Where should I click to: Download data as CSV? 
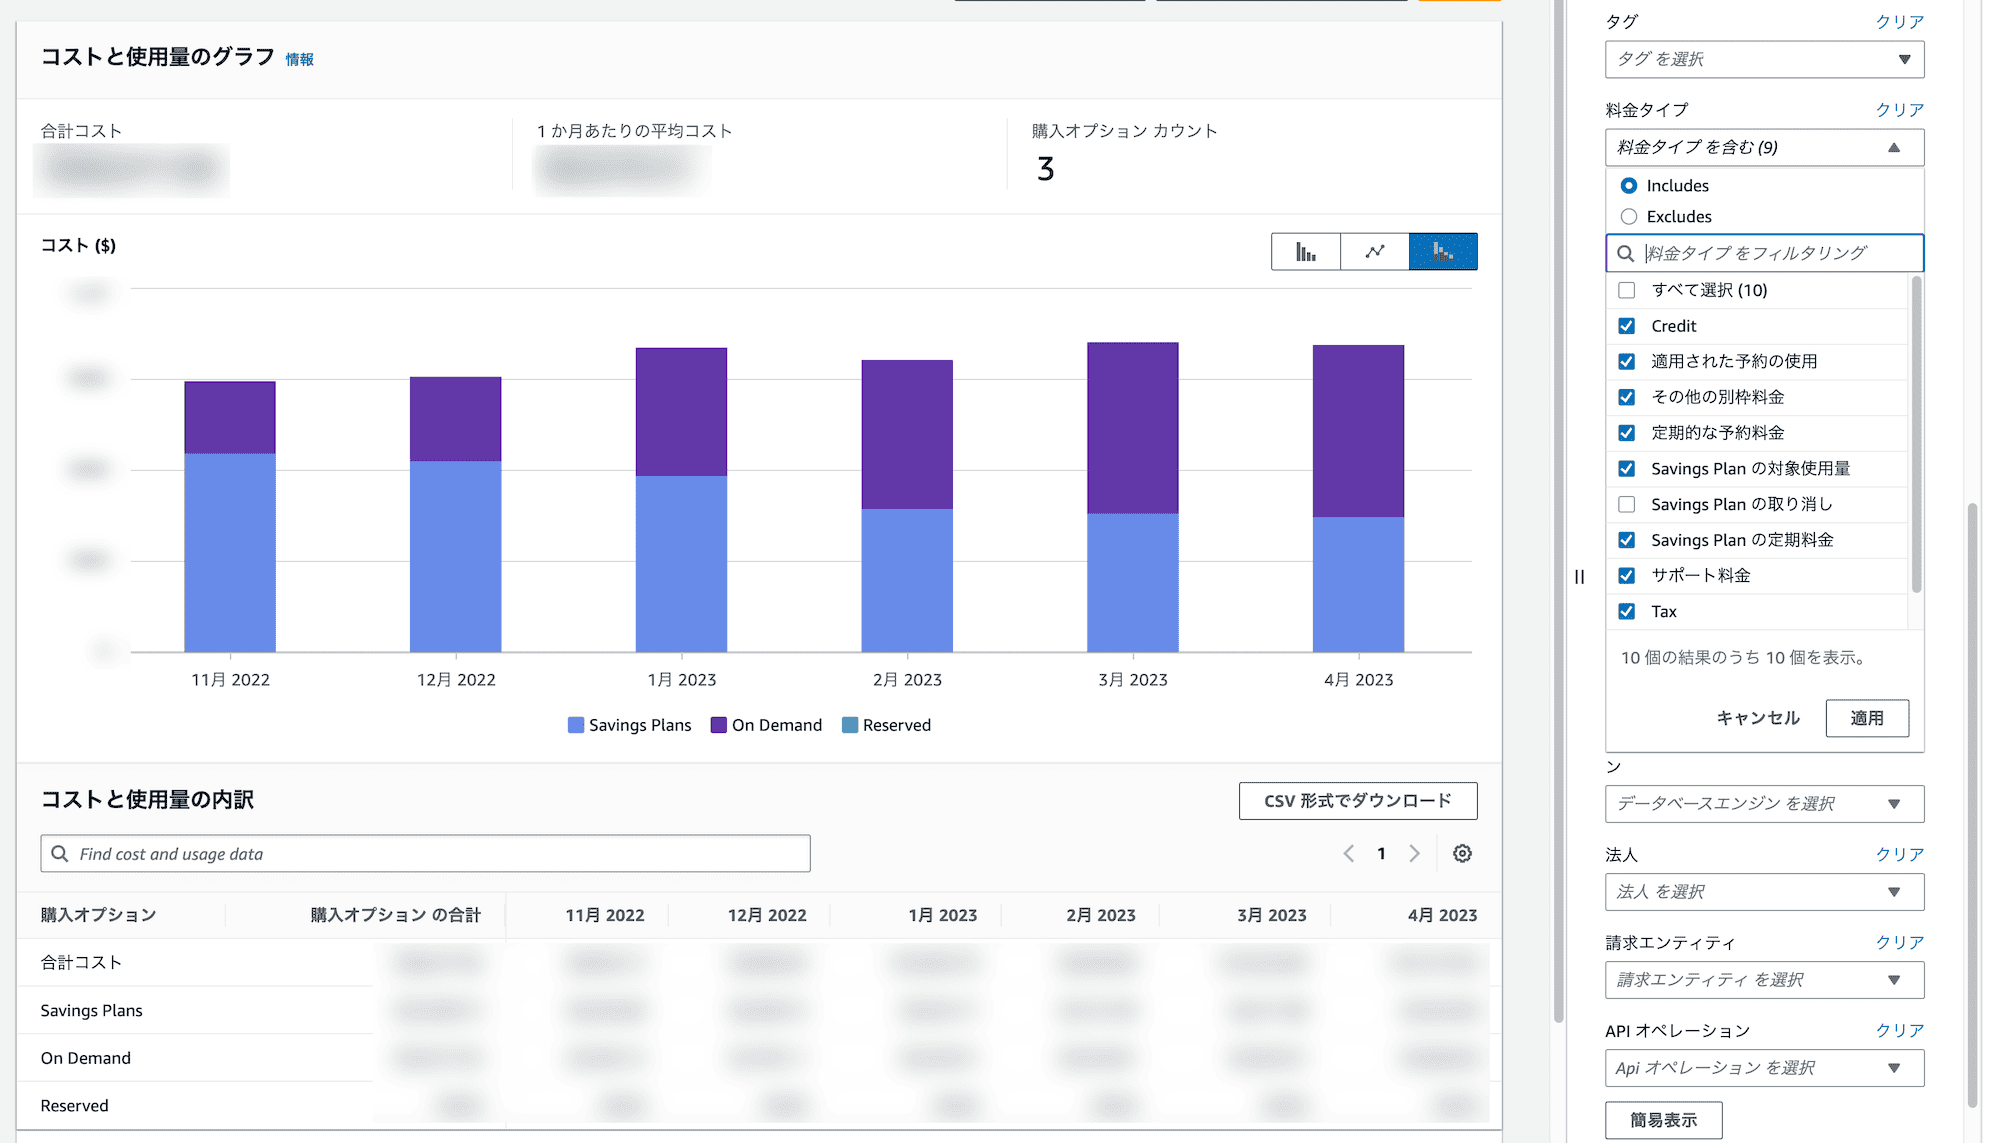[x=1357, y=801]
